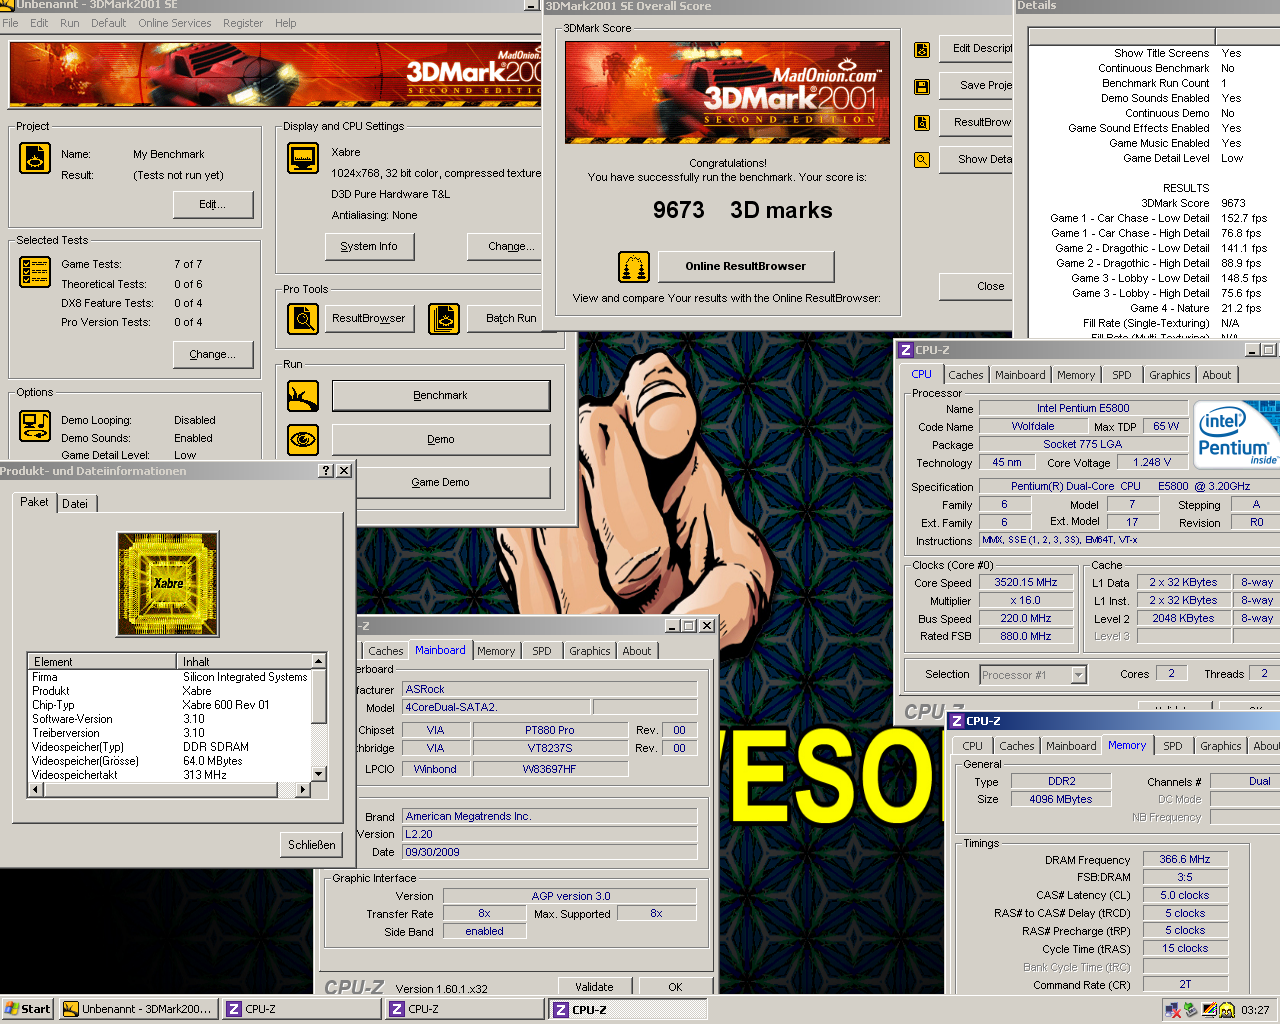
Task: Select the Graphics tab in Memory CPU-Z window
Action: pos(1221,746)
